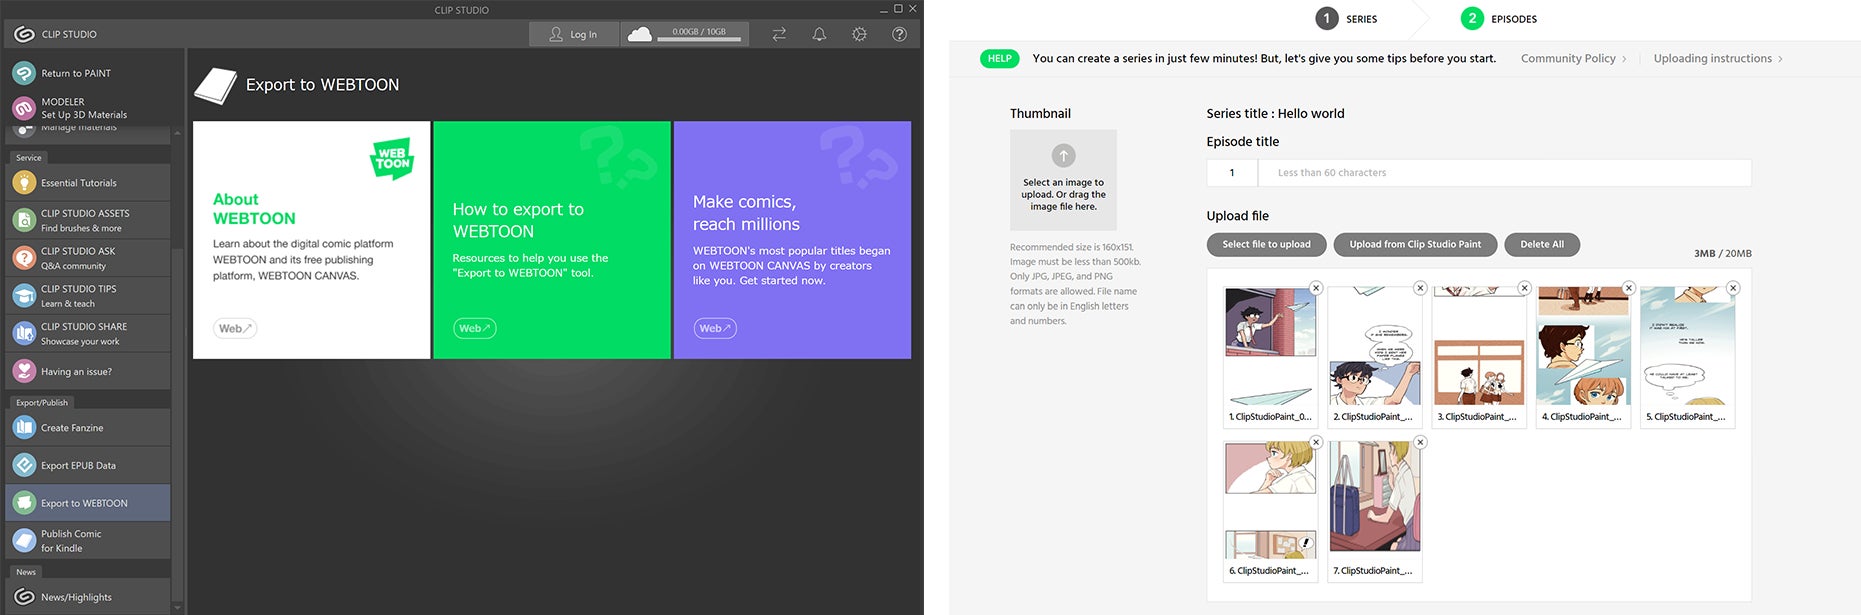
Task: Select Export EPUB Data
Action: point(88,465)
